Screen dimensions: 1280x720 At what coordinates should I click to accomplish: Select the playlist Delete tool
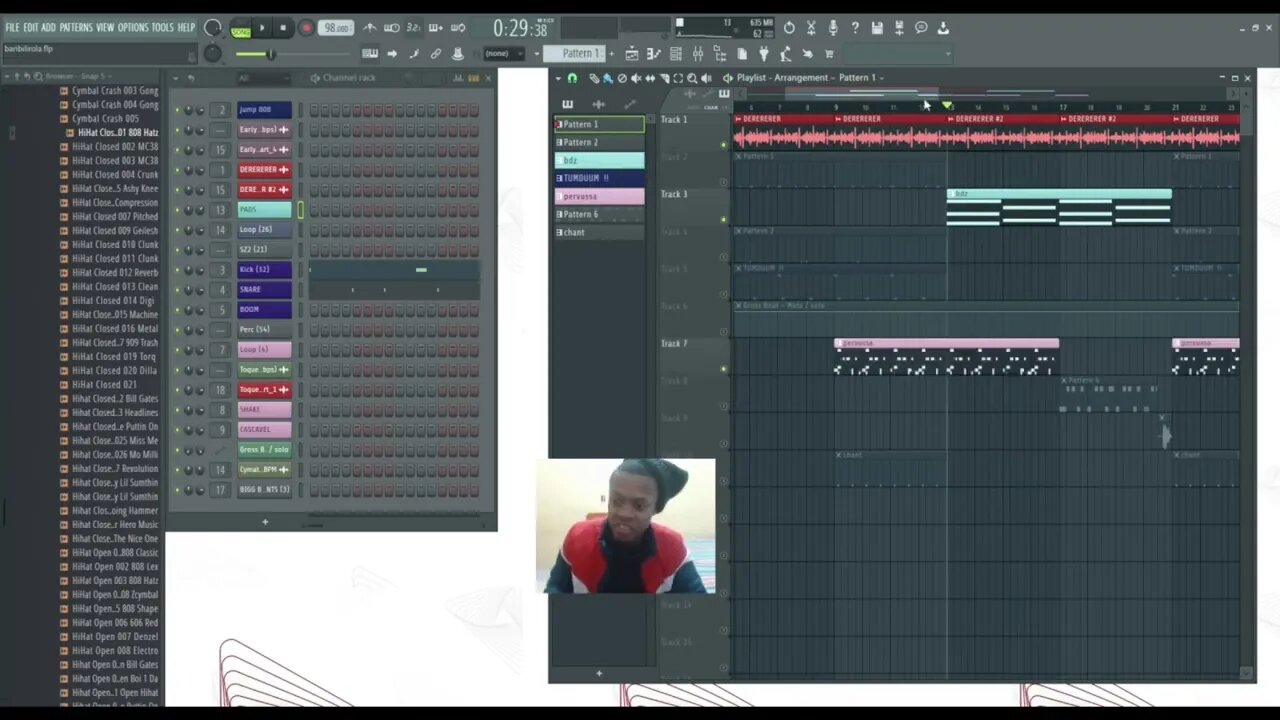click(x=622, y=78)
